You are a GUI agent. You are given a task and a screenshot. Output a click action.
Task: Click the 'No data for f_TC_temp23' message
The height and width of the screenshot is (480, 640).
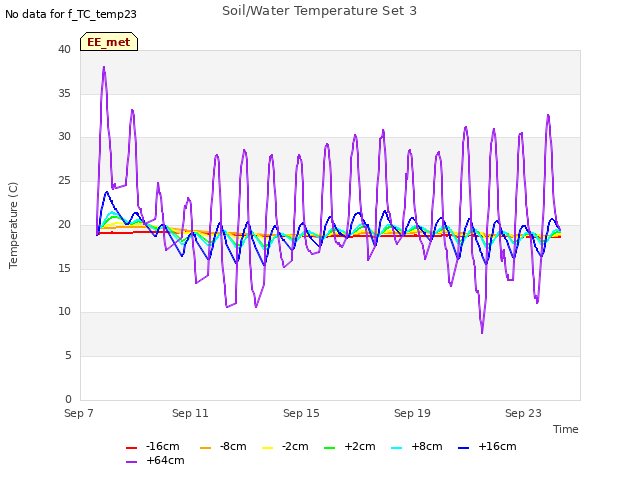coord(71,14)
